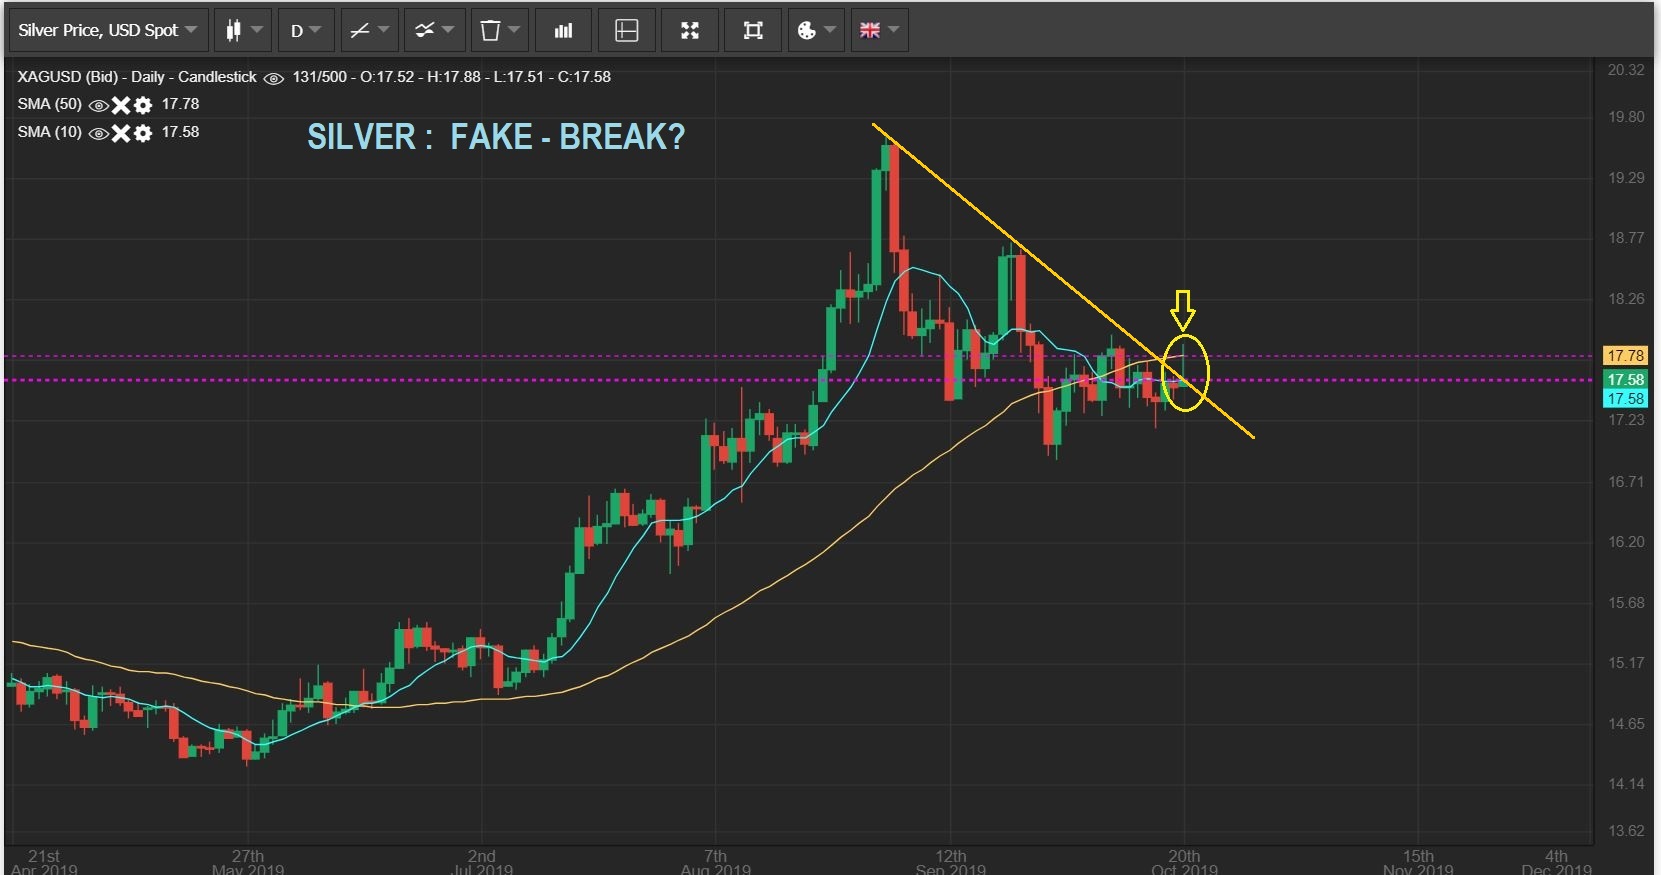Open the UK flag language menu
Viewport: 1661px width, 875px height.
coord(879,30)
